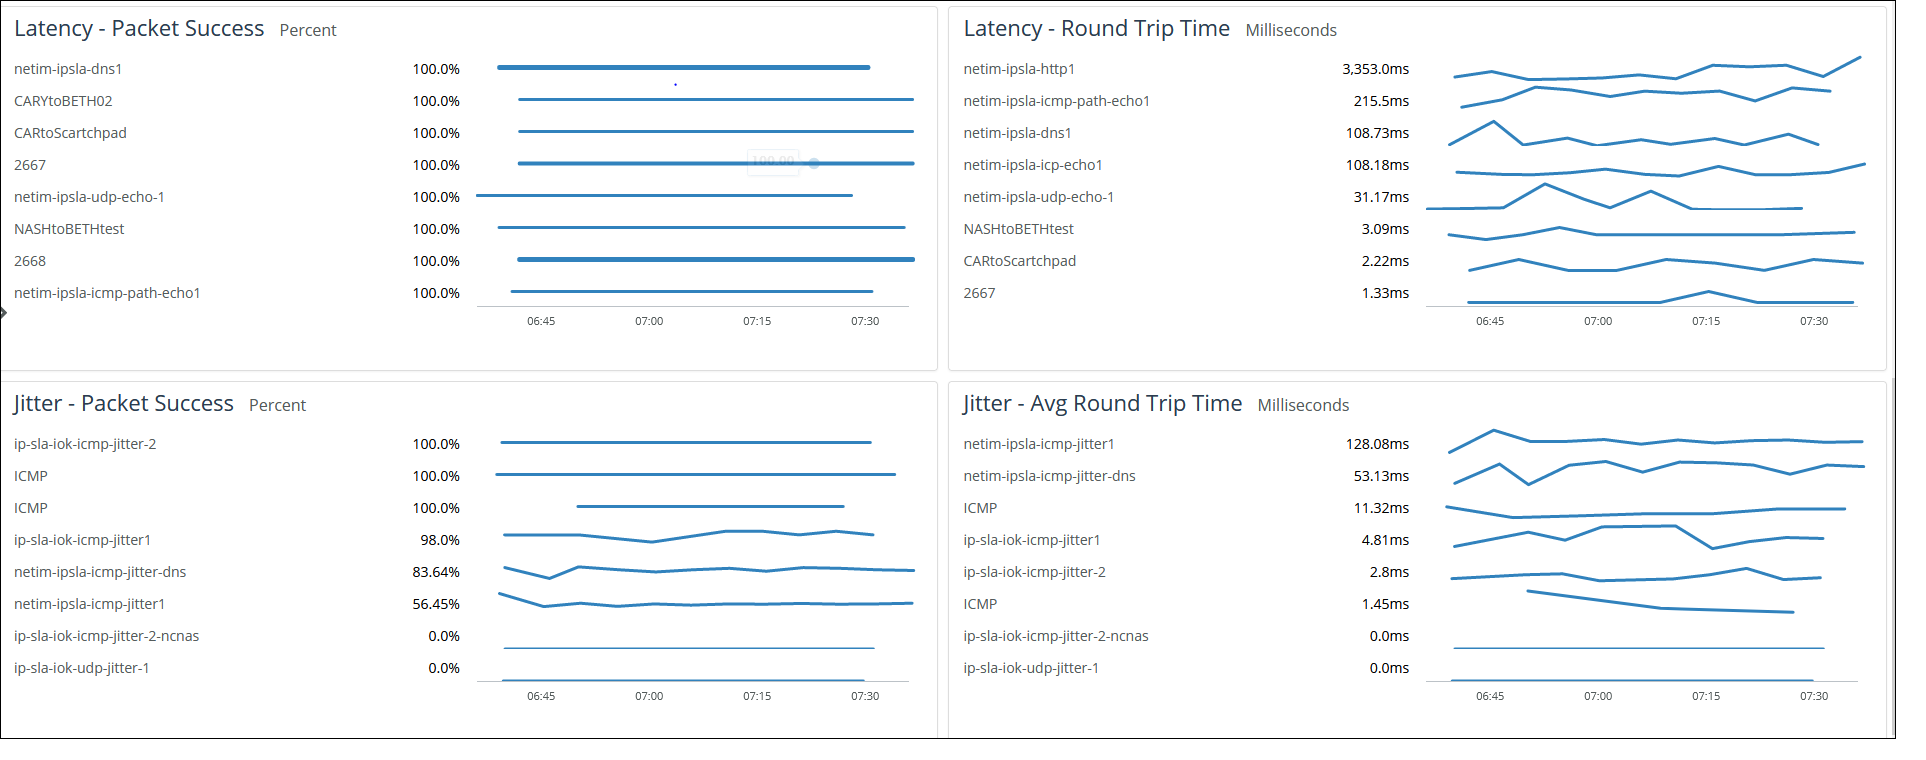
Task: Click 06:45 on the Jitter Avg Round Trip axis
Action: coord(1489,696)
